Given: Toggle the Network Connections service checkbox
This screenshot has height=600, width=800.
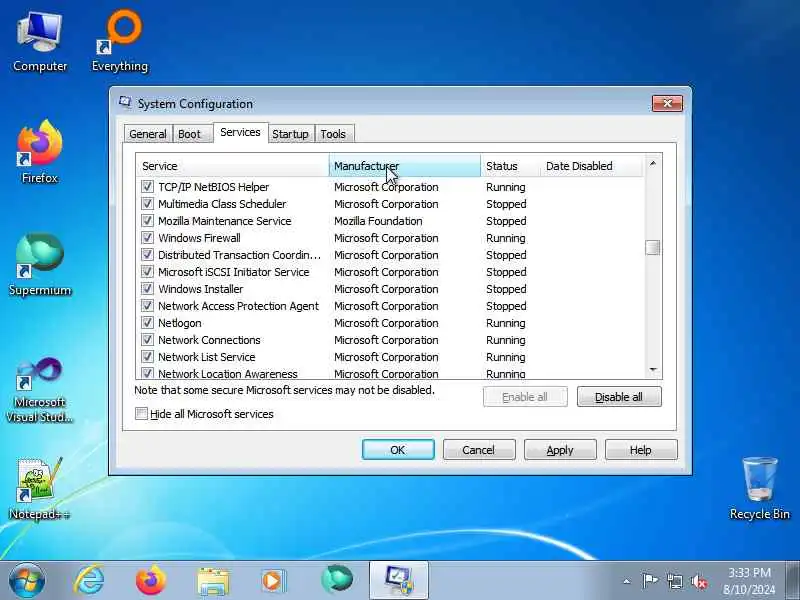Looking at the screenshot, I should click(x=147, y=340).
